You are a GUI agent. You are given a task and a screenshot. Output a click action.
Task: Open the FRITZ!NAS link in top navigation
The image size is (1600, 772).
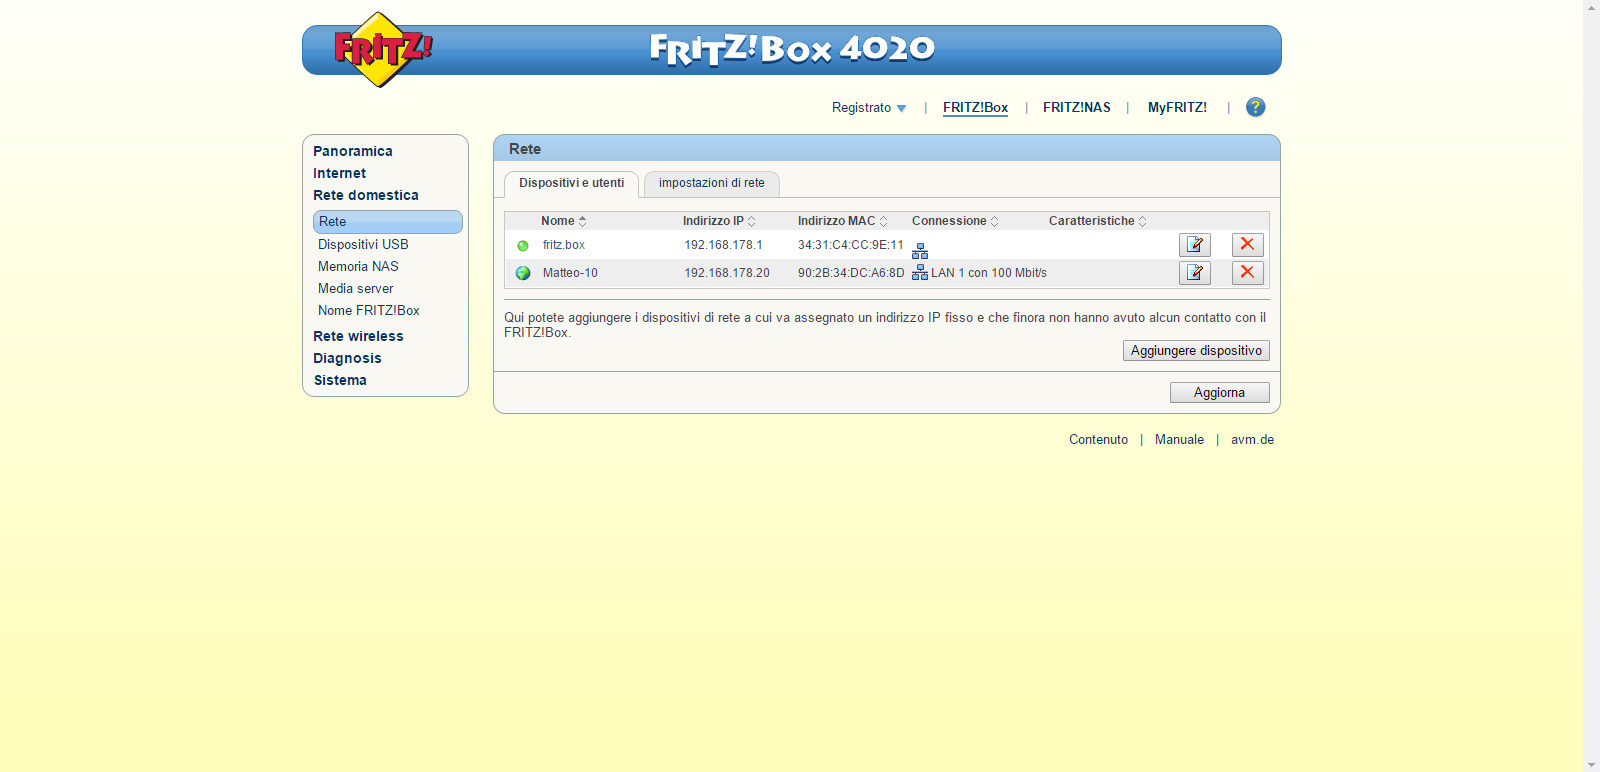point(1076,108)
